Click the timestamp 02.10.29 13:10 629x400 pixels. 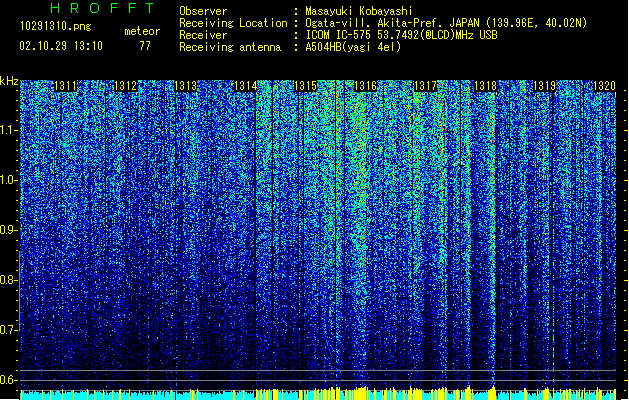click(x=61, y=46)
